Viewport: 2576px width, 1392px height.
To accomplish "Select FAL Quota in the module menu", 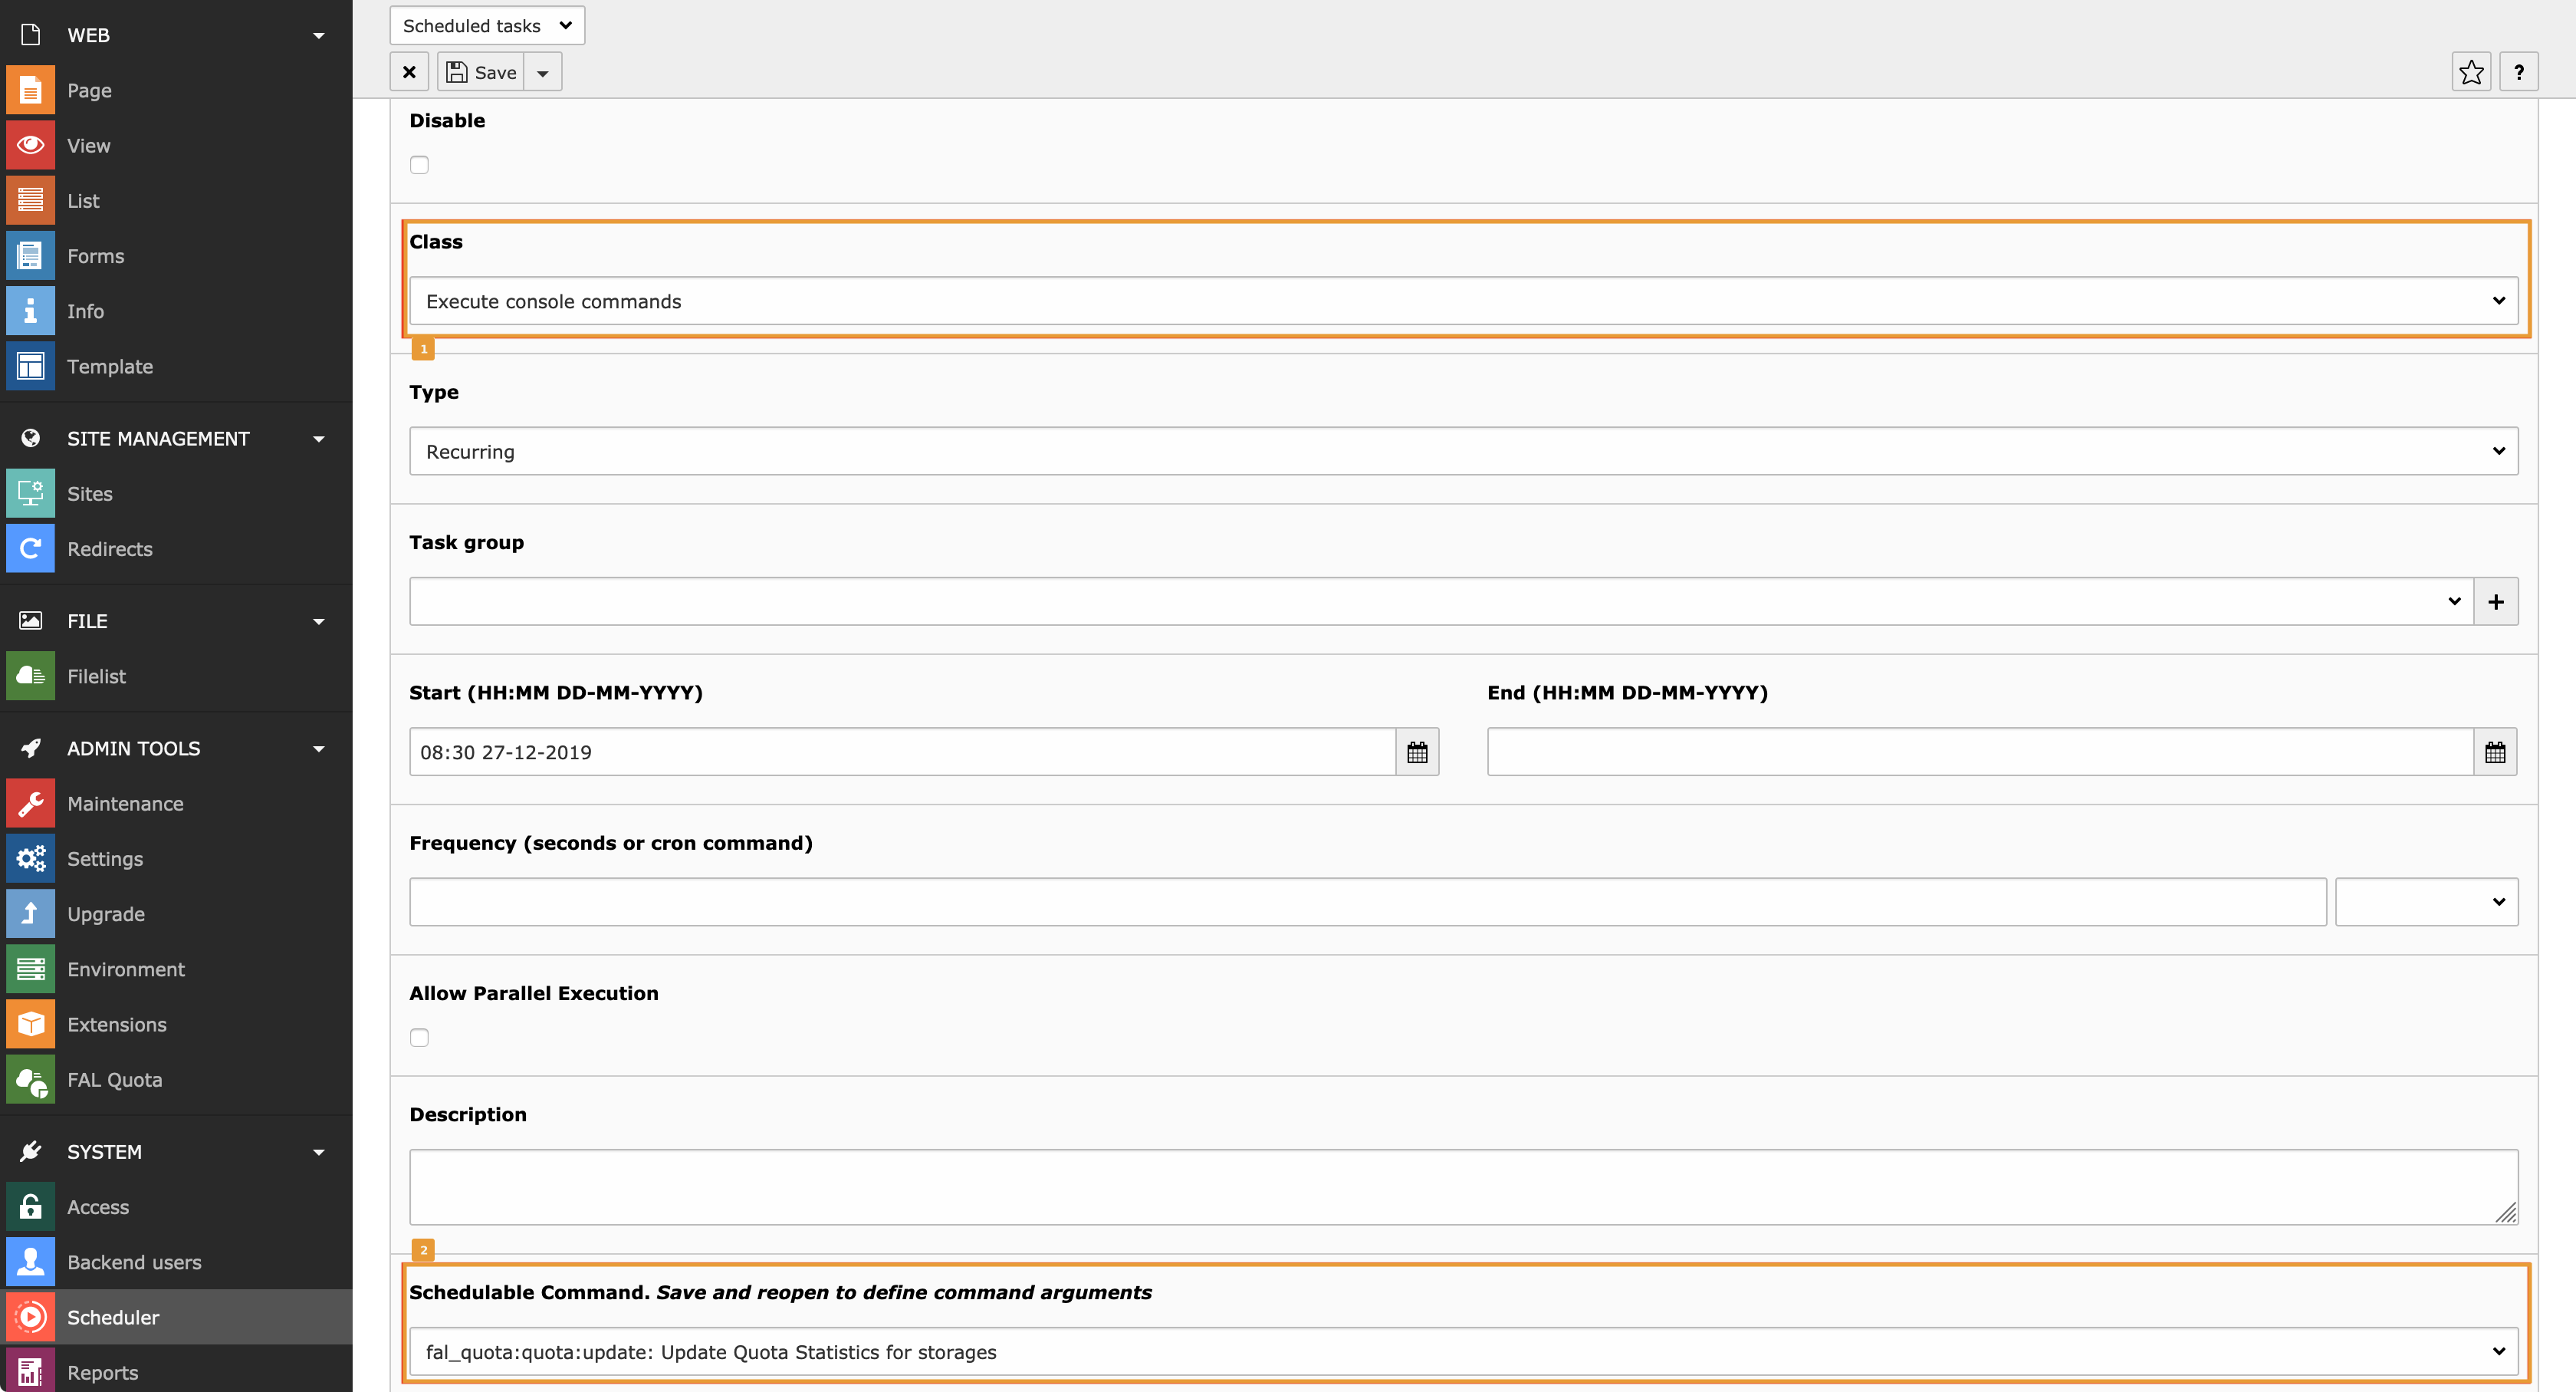I will [x=176, y=1080].
